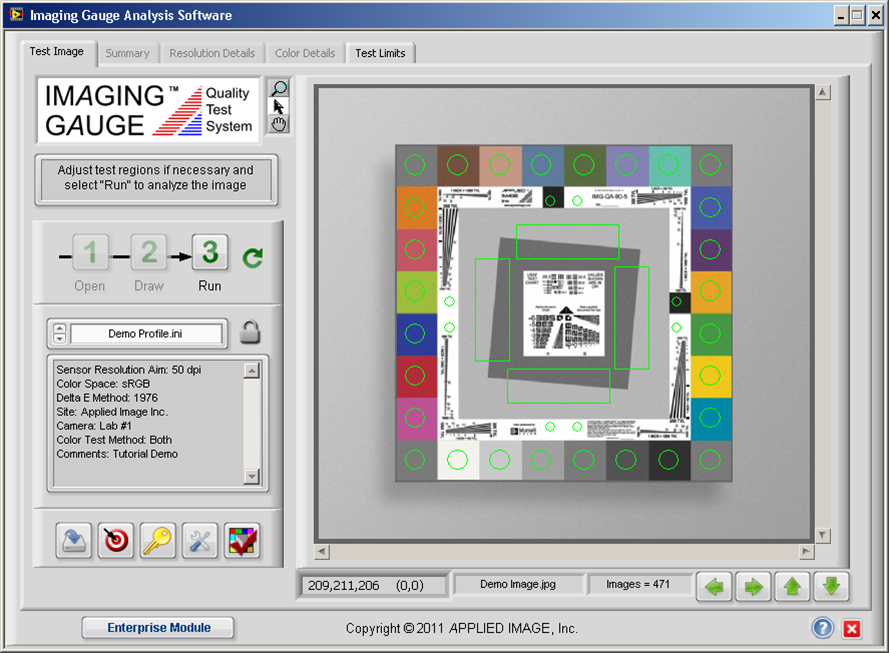Click the red target bullseye icon
889x653 pixels.
point(116,540)
